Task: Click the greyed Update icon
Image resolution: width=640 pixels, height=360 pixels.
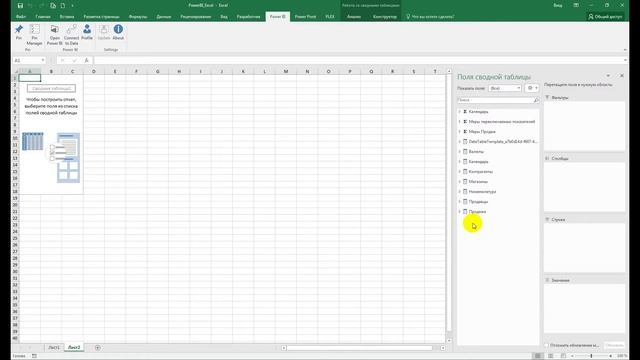Action: [x=104, y=29]
